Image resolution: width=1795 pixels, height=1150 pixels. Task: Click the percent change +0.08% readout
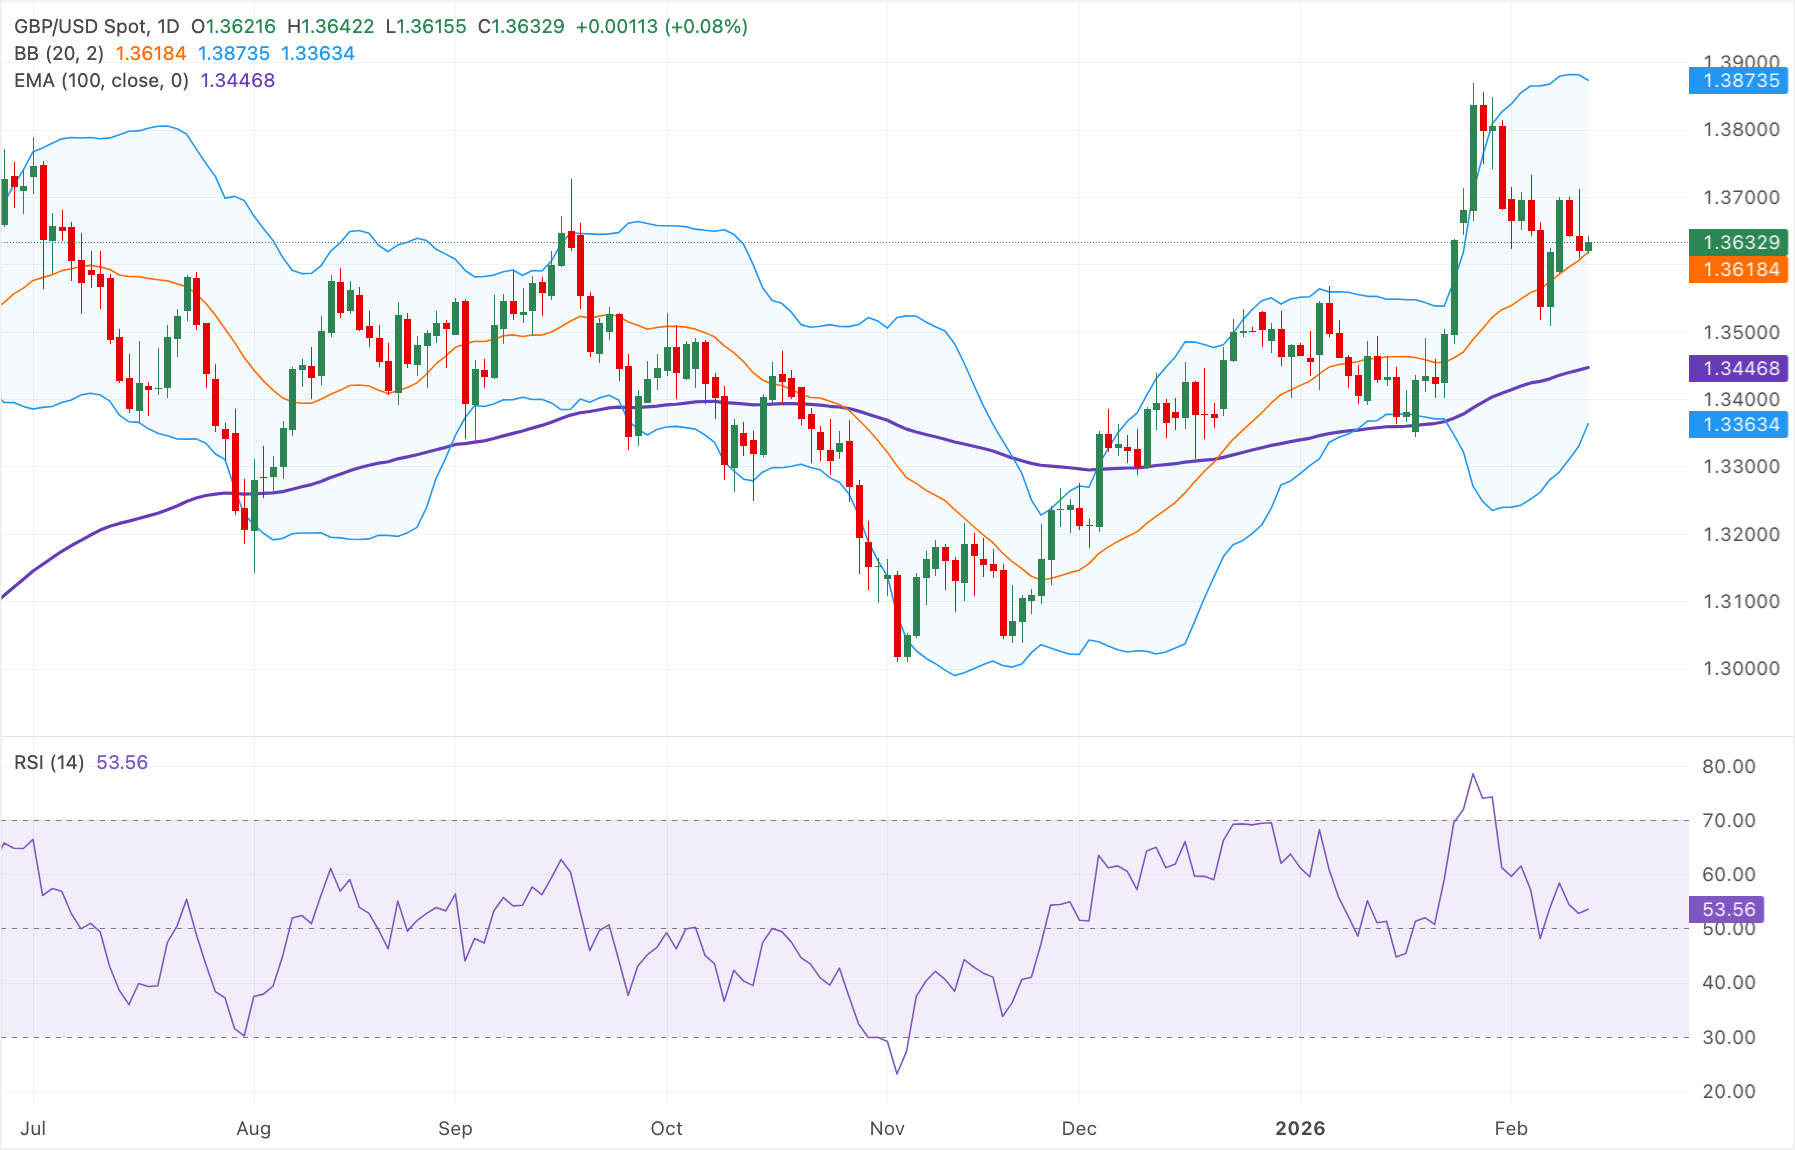(704, 27)
